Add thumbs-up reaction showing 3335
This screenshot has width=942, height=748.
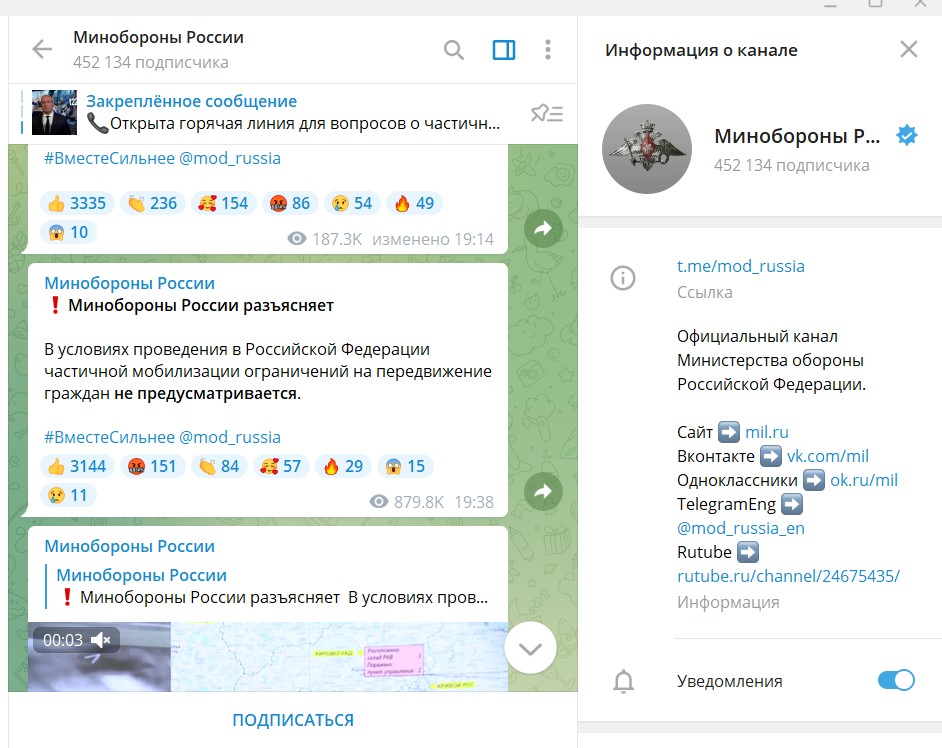point(77,203)
